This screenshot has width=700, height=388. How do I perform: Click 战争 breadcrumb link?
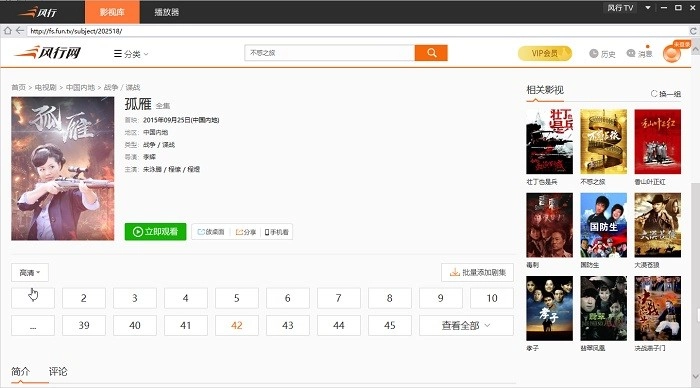[x=111, y=88]
